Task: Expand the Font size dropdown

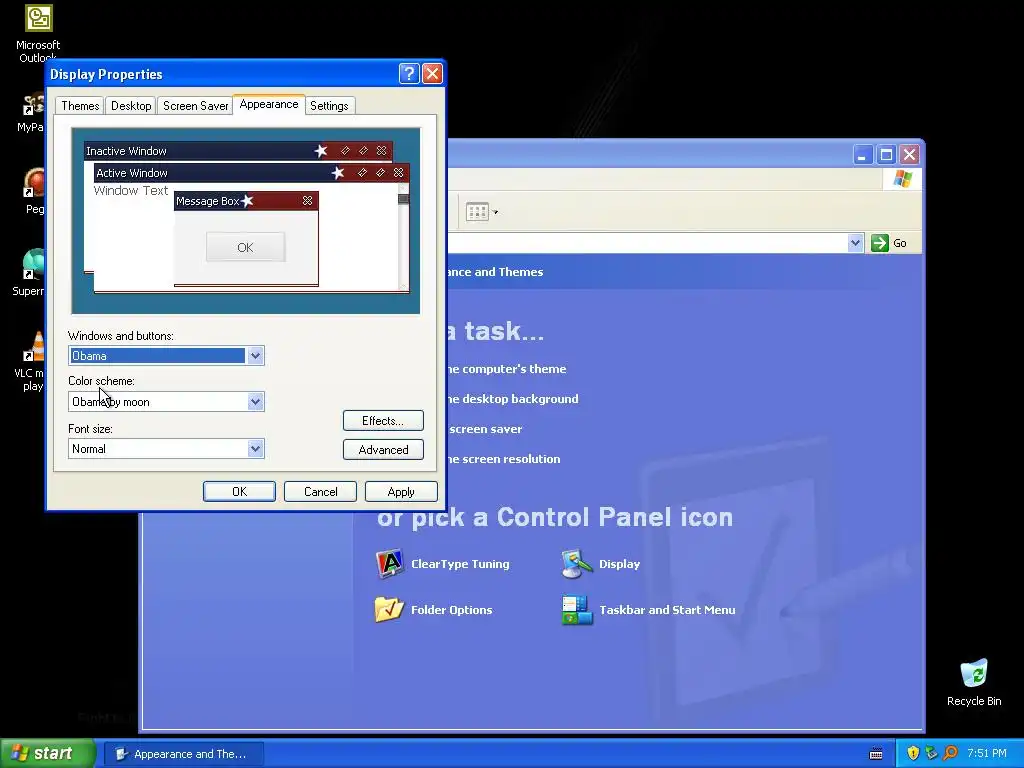Action: (255, 449)
